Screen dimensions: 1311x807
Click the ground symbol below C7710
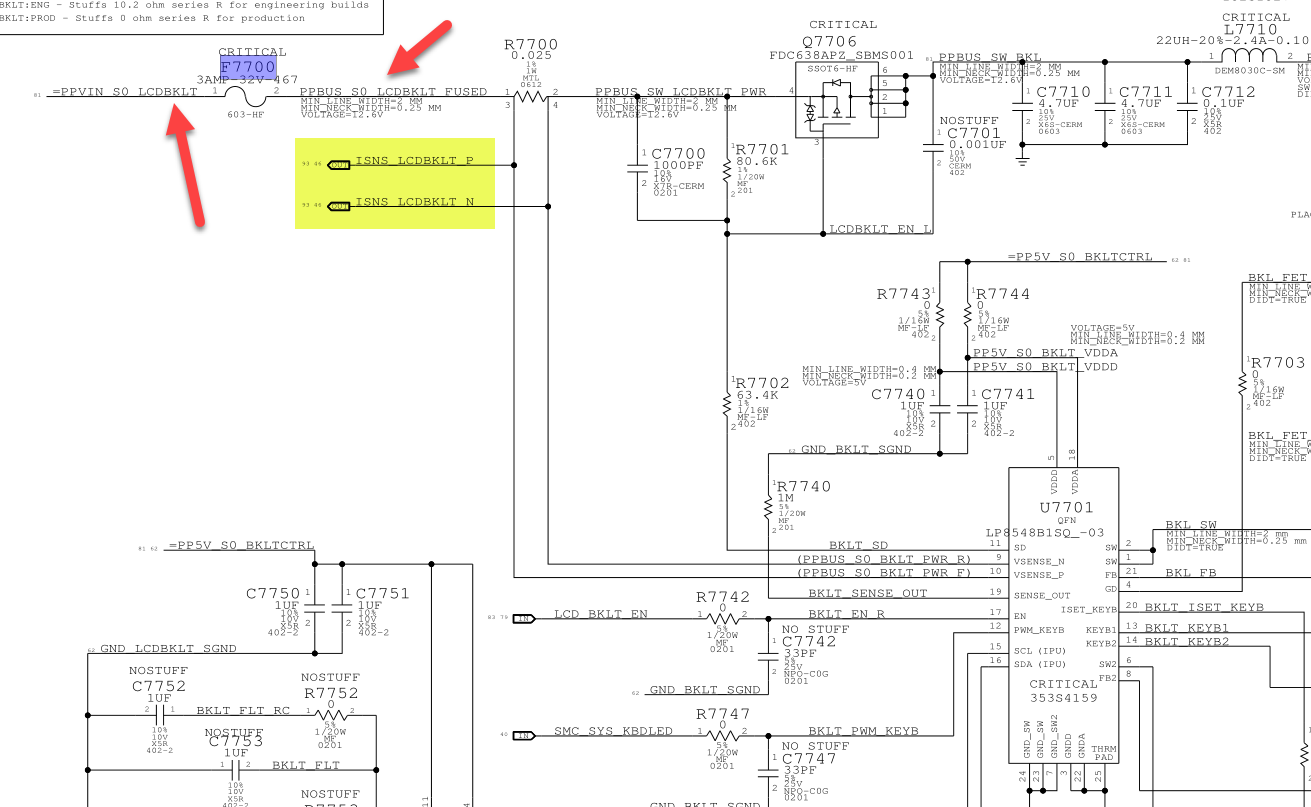coord(1021,159)
